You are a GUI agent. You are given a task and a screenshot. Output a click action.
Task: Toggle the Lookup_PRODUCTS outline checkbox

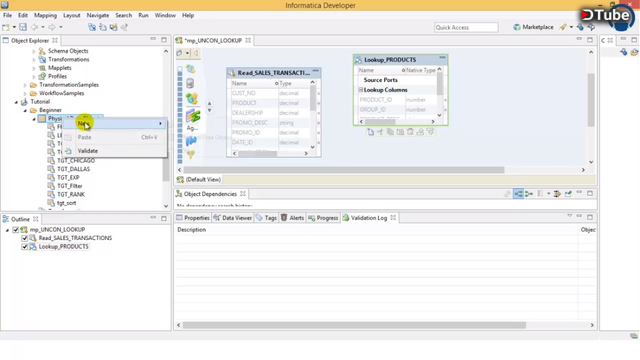(x=24, y=247)
